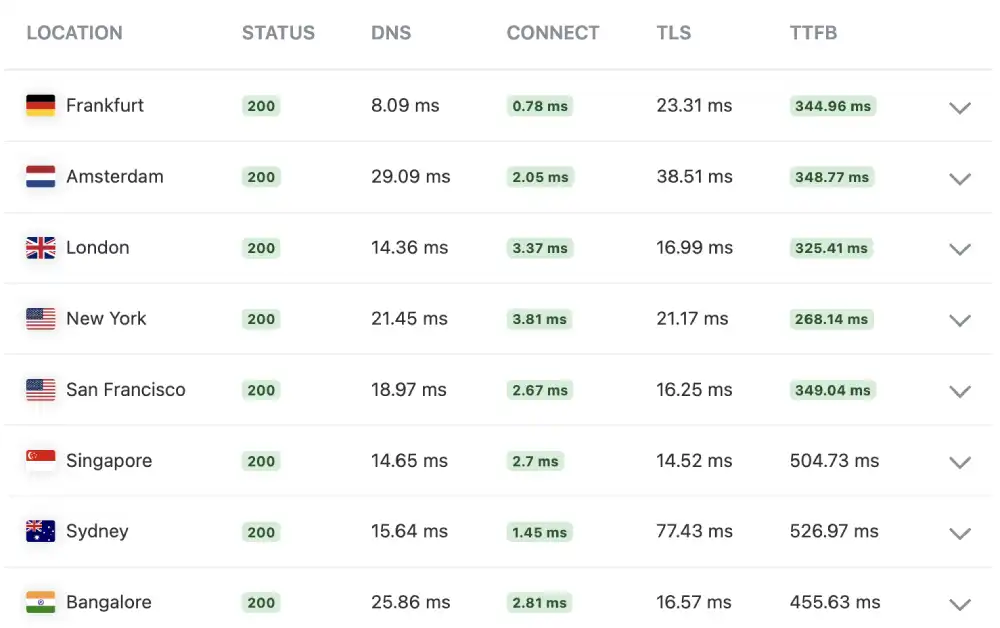This screenshot has height=628, width=1000.
Task: Click the US flag next to New York
Action: (x=40, y=319)
